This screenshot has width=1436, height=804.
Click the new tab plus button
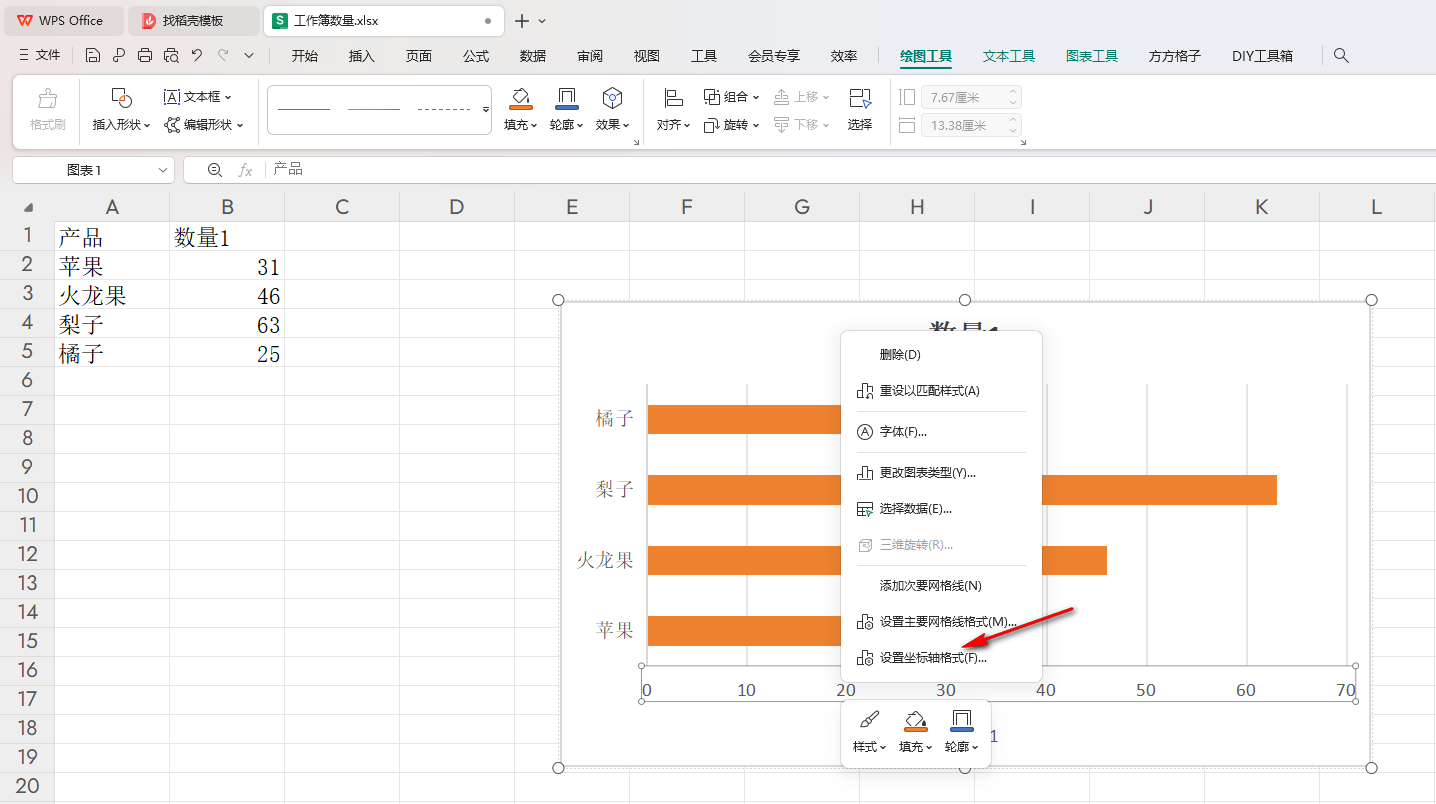[x=521, y=21]
